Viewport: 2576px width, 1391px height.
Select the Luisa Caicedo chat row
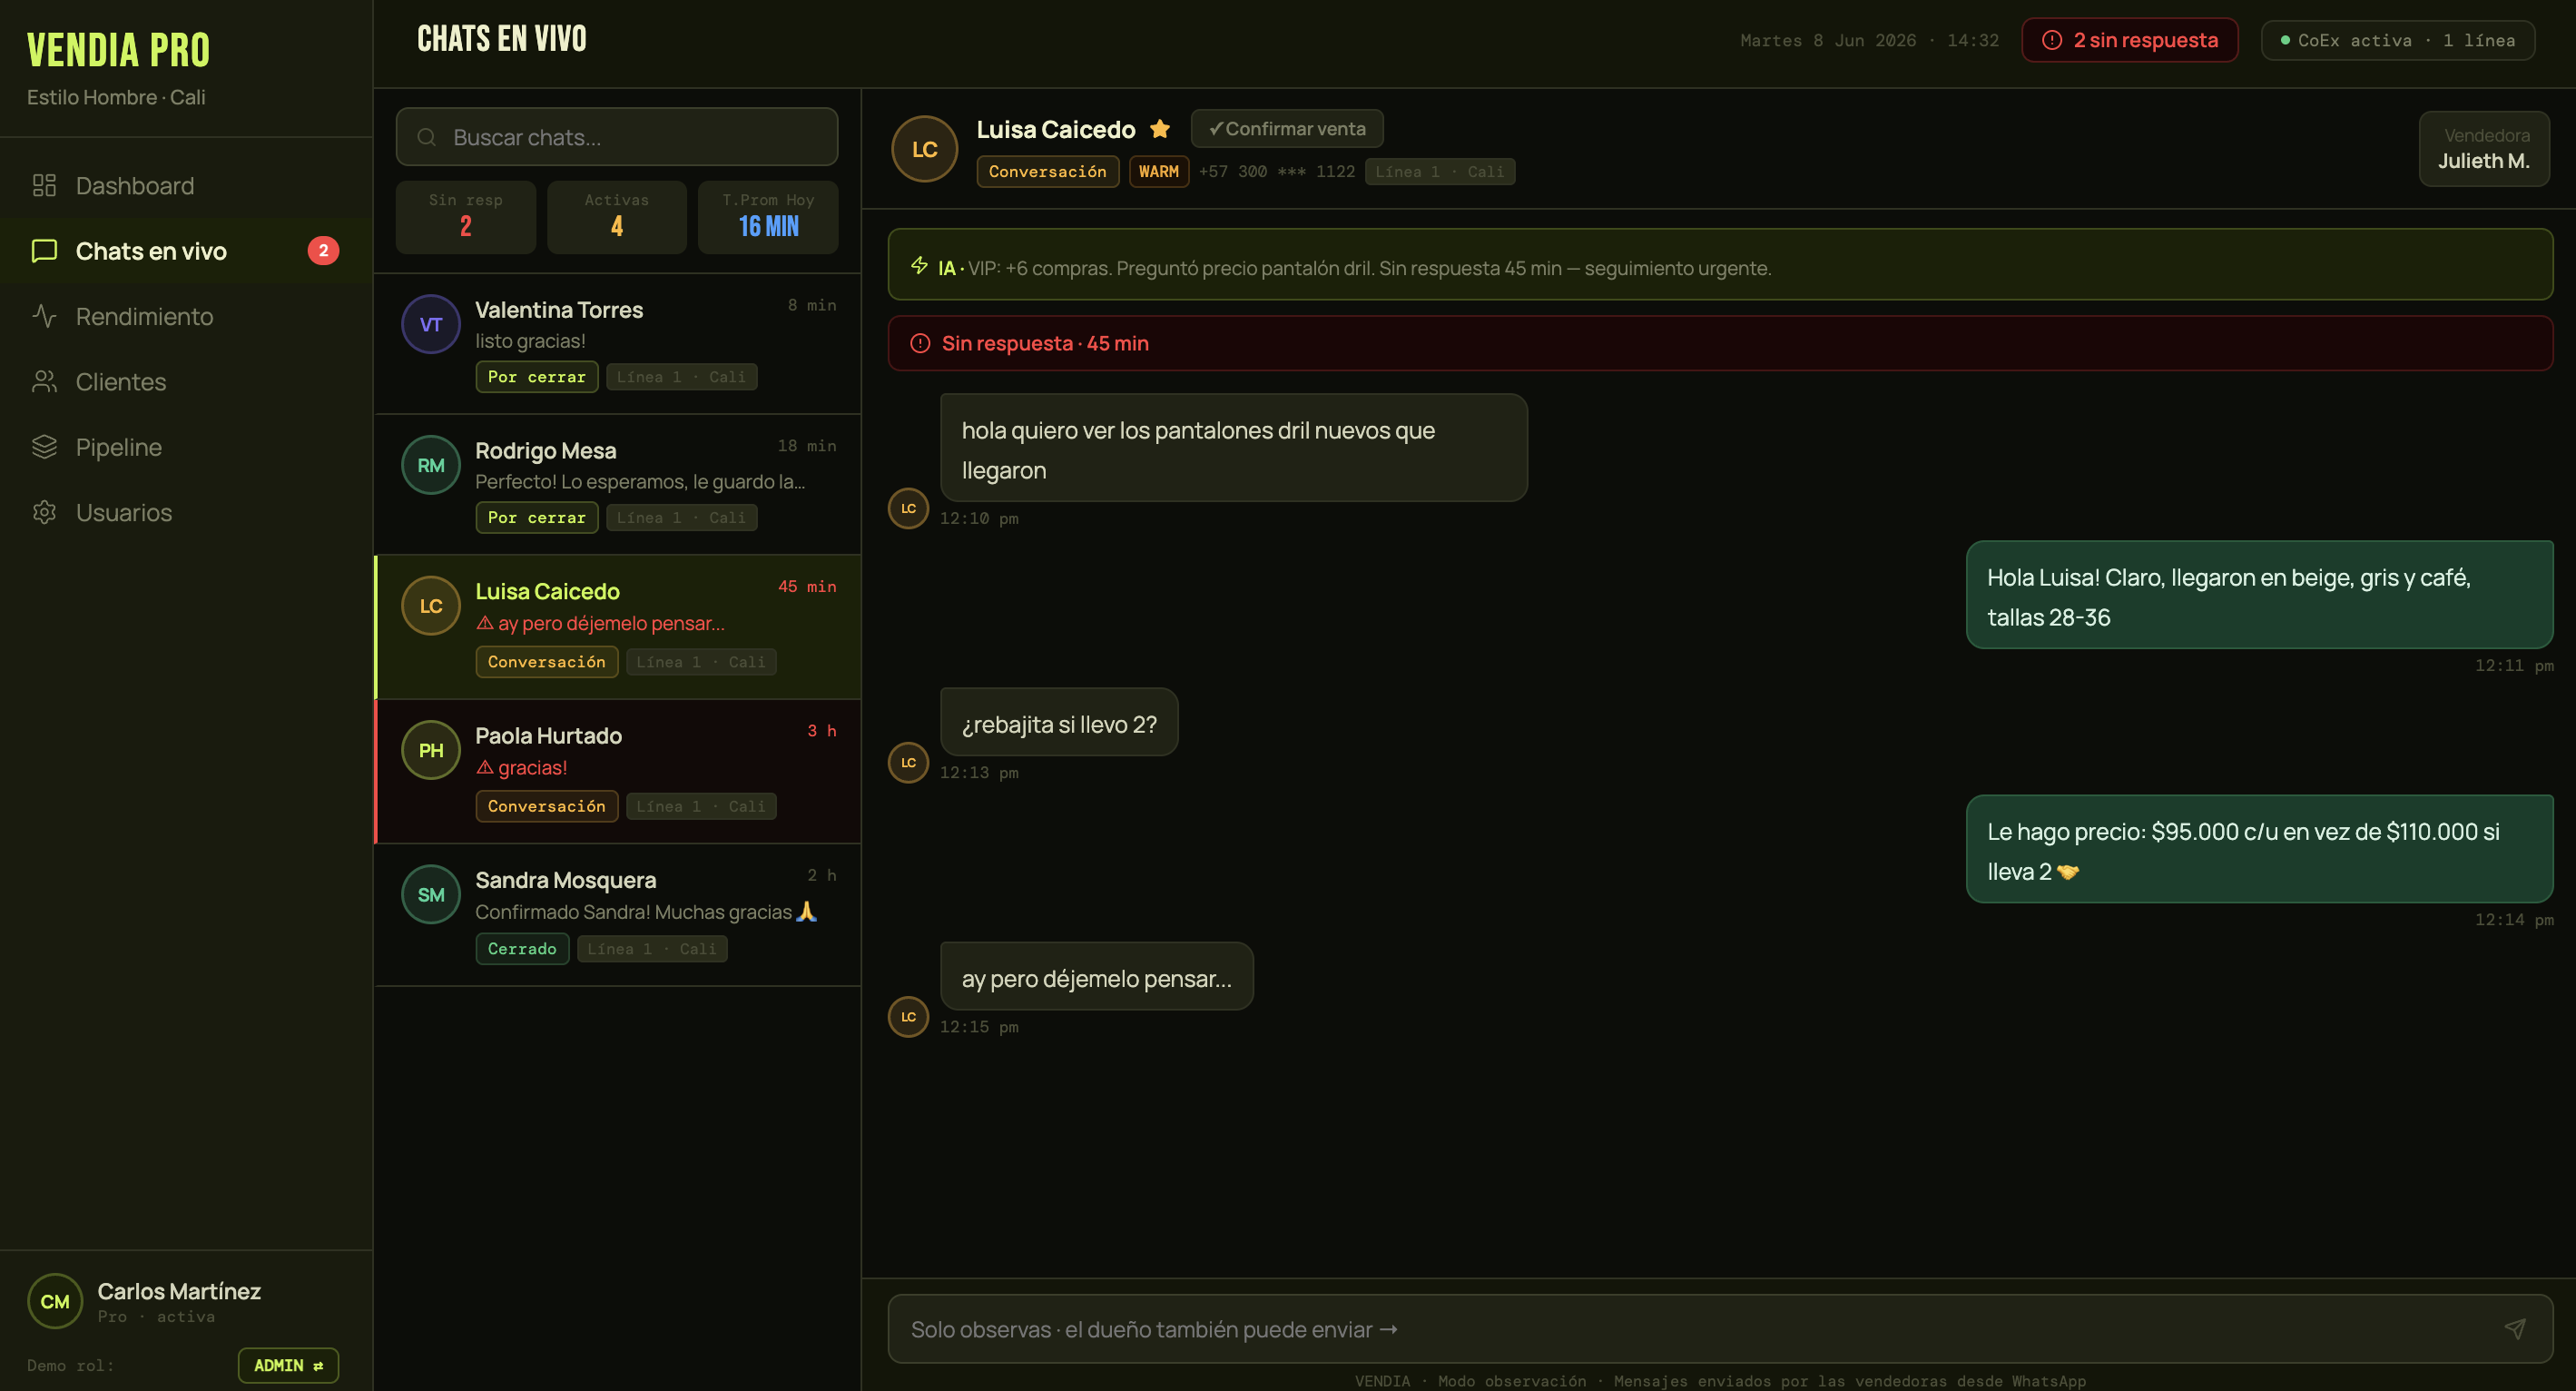[x=618, y=627]
